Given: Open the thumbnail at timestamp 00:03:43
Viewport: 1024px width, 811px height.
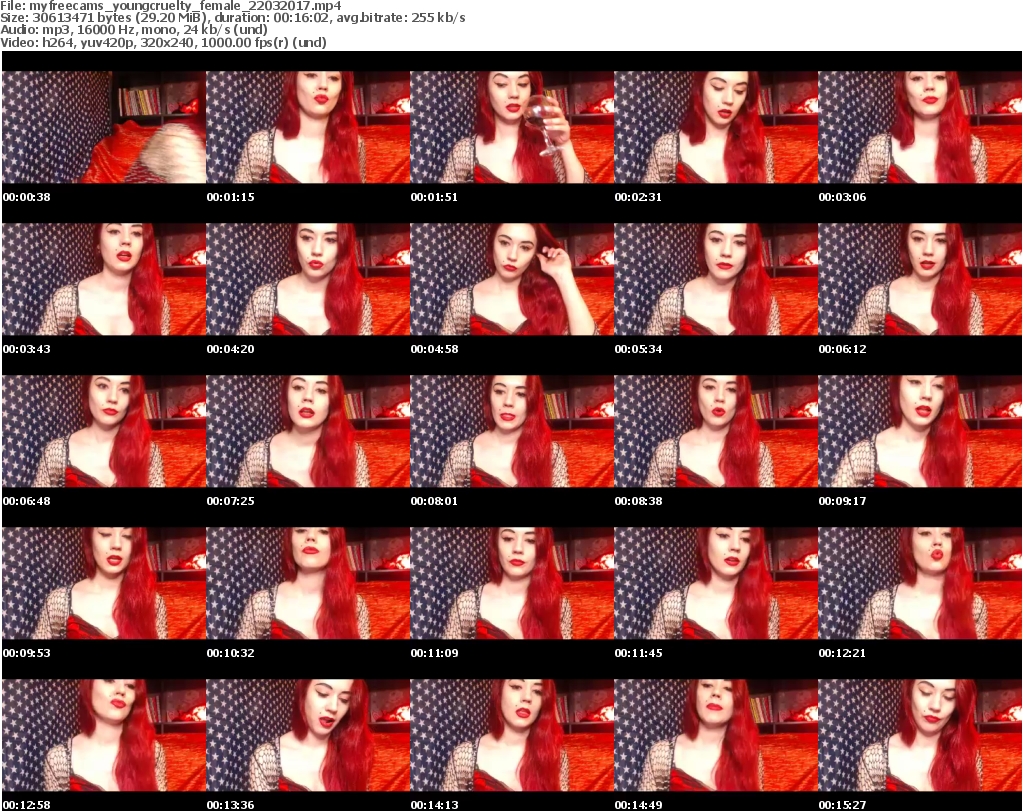Looking at the screenshot, I should point(104,279).
